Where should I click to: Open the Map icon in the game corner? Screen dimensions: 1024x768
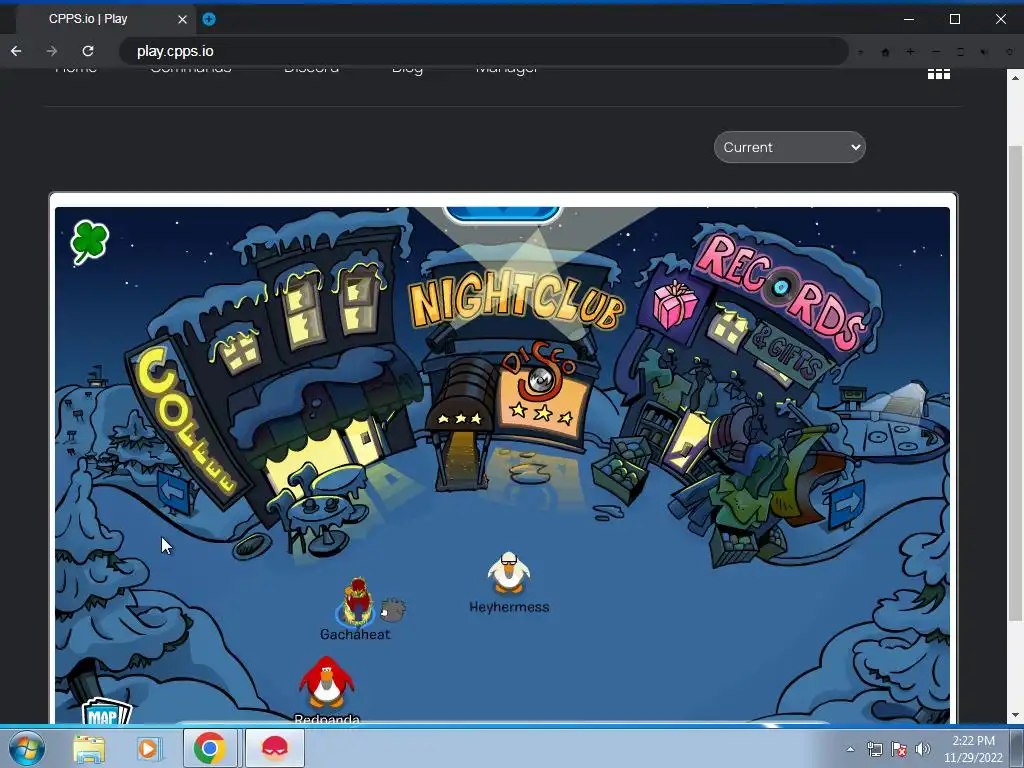106,712
